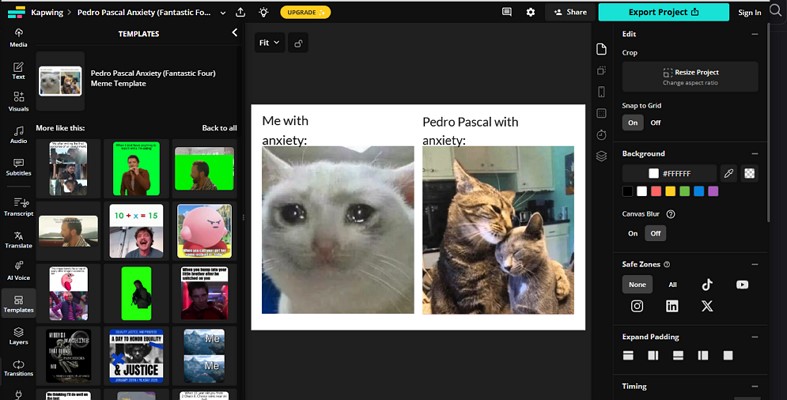The height and width of the screenshot is (400, 787).
Task: Click the search magnifier icon
Action: 775,11
